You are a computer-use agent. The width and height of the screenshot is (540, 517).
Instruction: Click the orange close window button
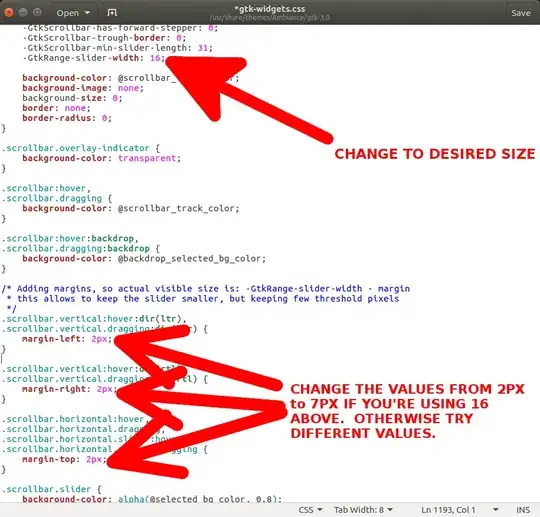[x=9, y=13]
